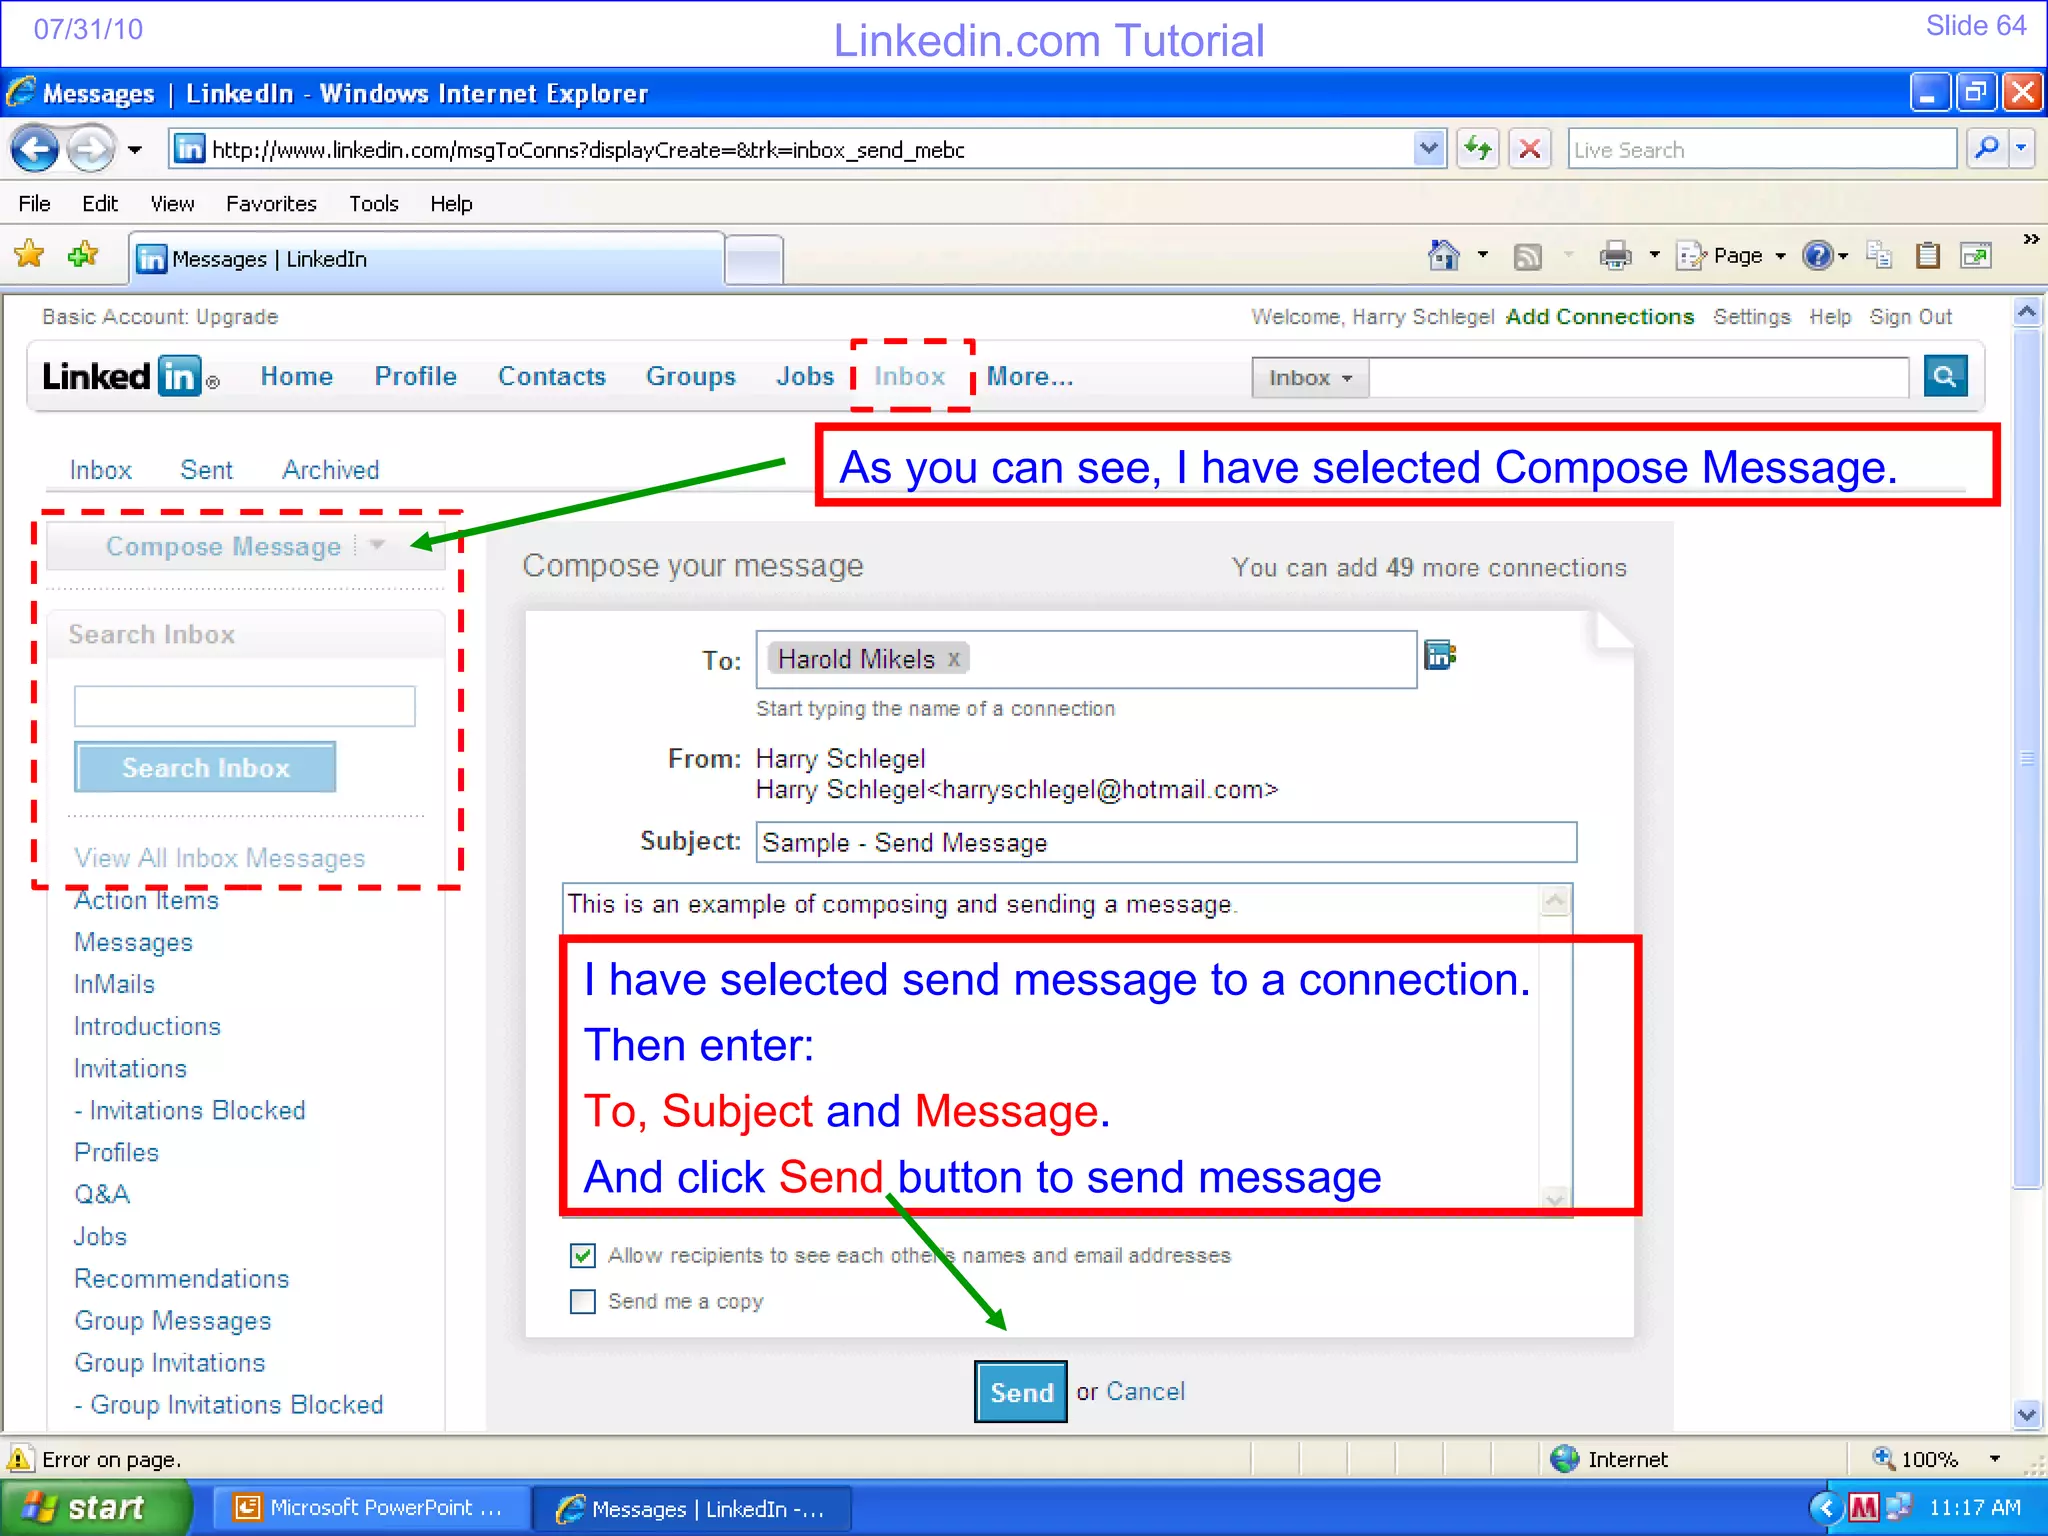This screenshot has width=2048, height=1536.
Task: Click the zoom level magnifier icon
Action: point(1883,1459)
